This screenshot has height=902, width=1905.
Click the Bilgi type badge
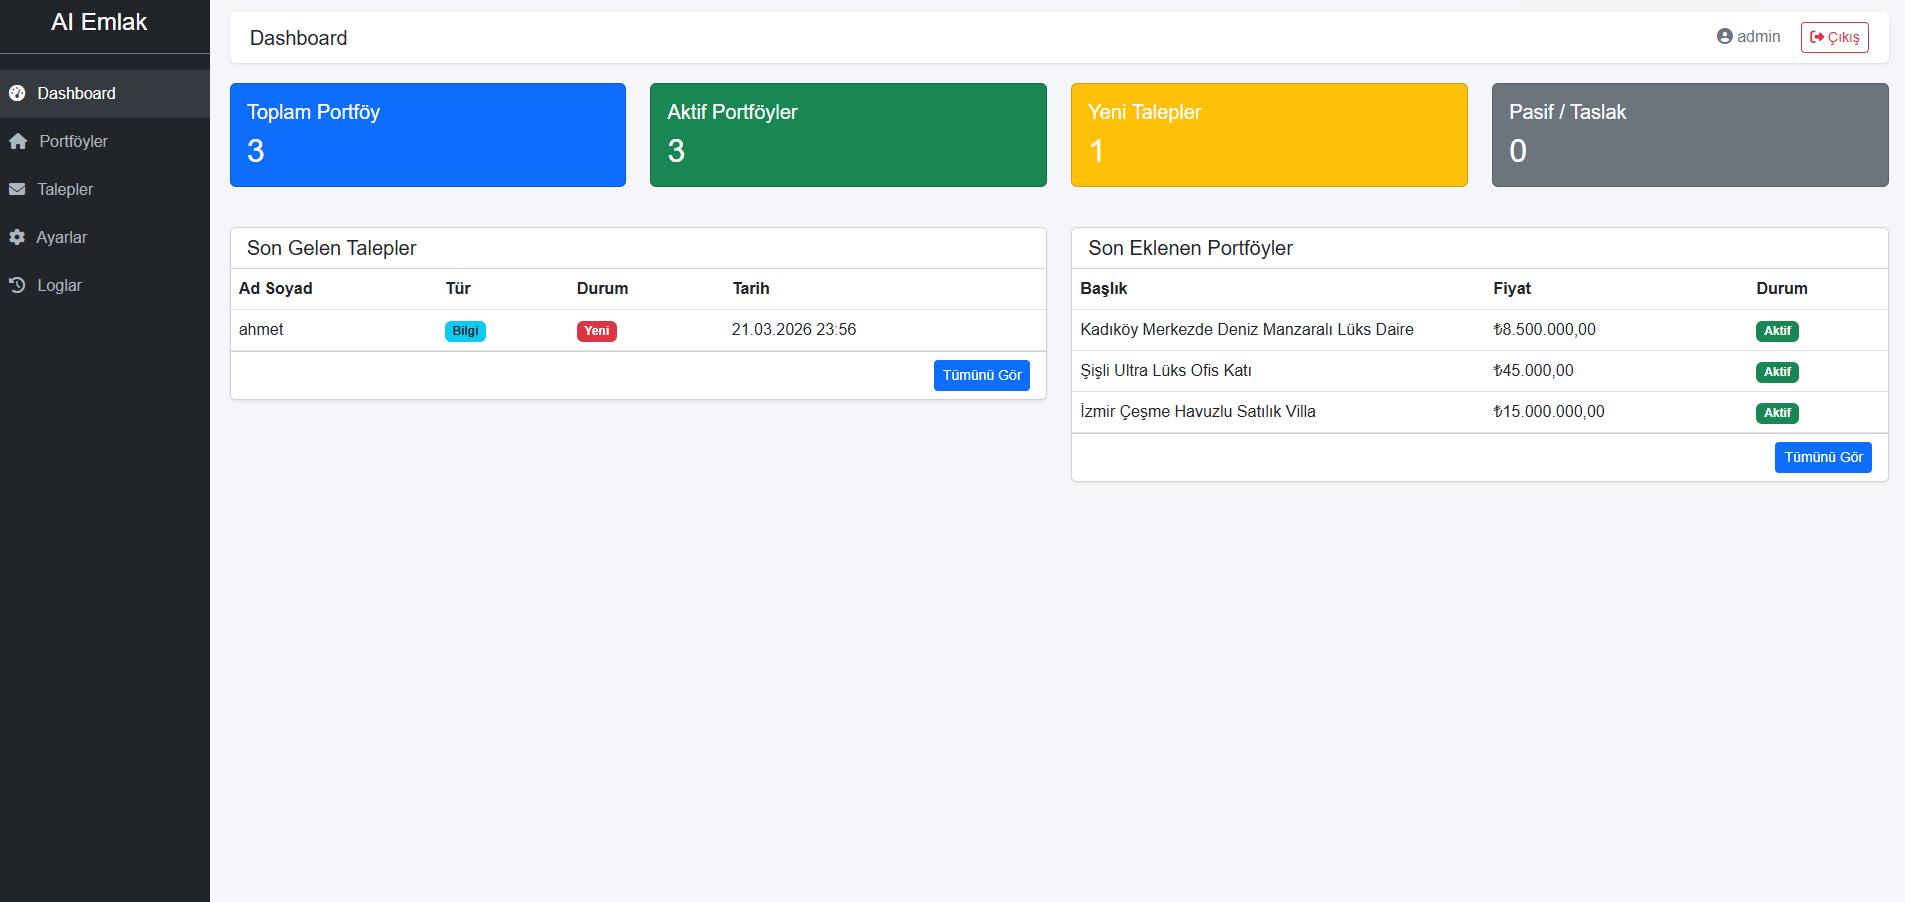click(465, 331)
